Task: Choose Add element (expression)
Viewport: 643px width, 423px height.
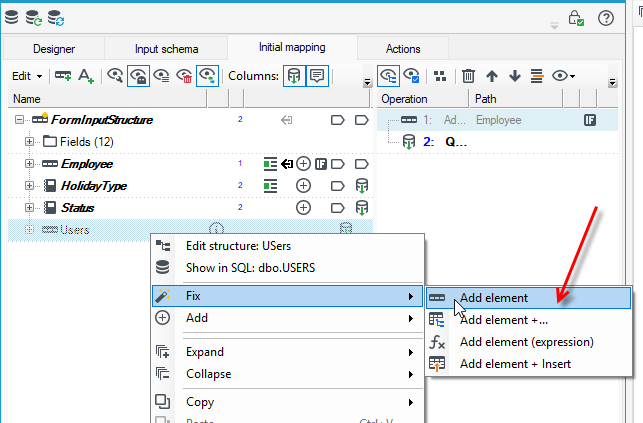Action: pos(528,342)
